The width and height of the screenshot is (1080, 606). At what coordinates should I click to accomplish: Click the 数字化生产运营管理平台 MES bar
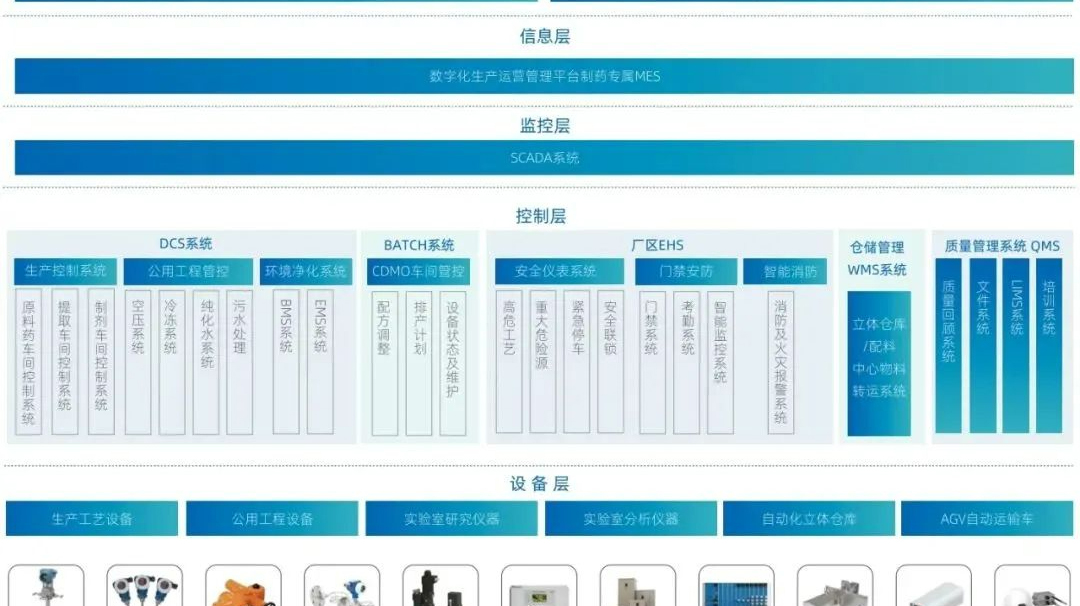click(x=544, y=76)
